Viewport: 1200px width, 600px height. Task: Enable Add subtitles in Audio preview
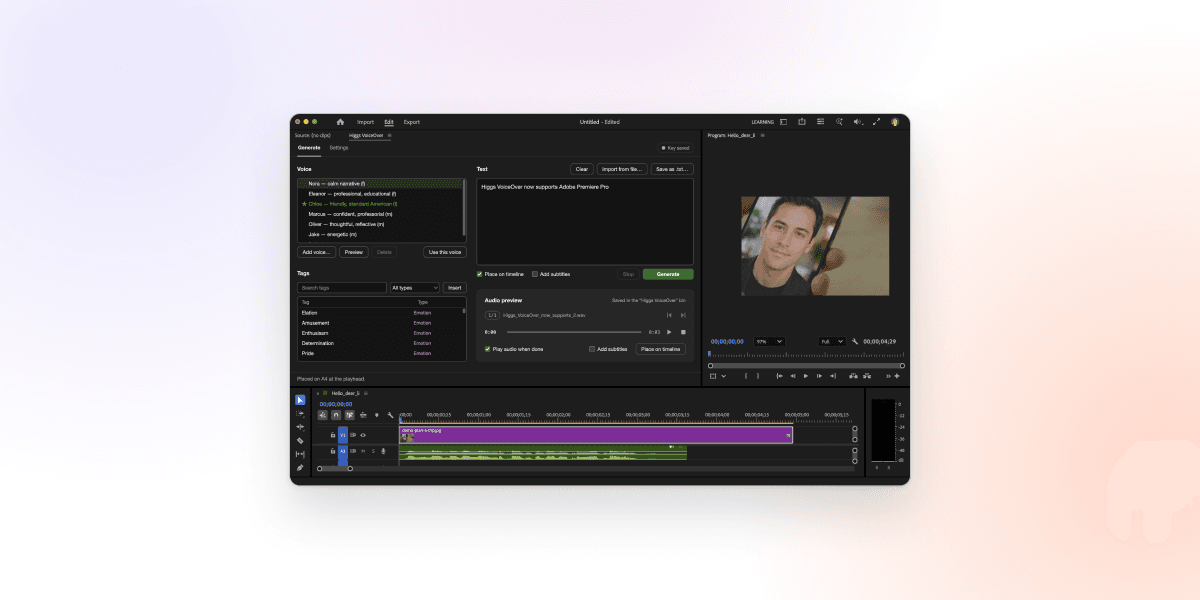click(591, 349)
